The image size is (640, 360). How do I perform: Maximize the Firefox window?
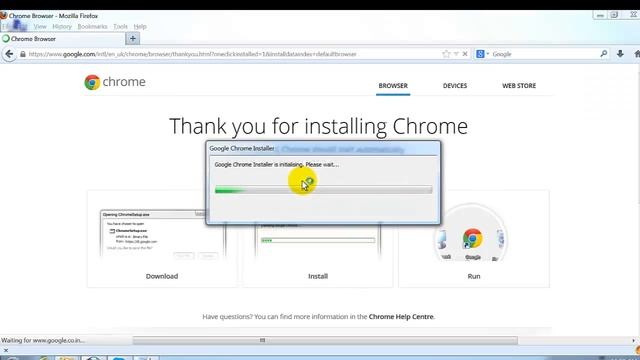(x=614, y=15)
